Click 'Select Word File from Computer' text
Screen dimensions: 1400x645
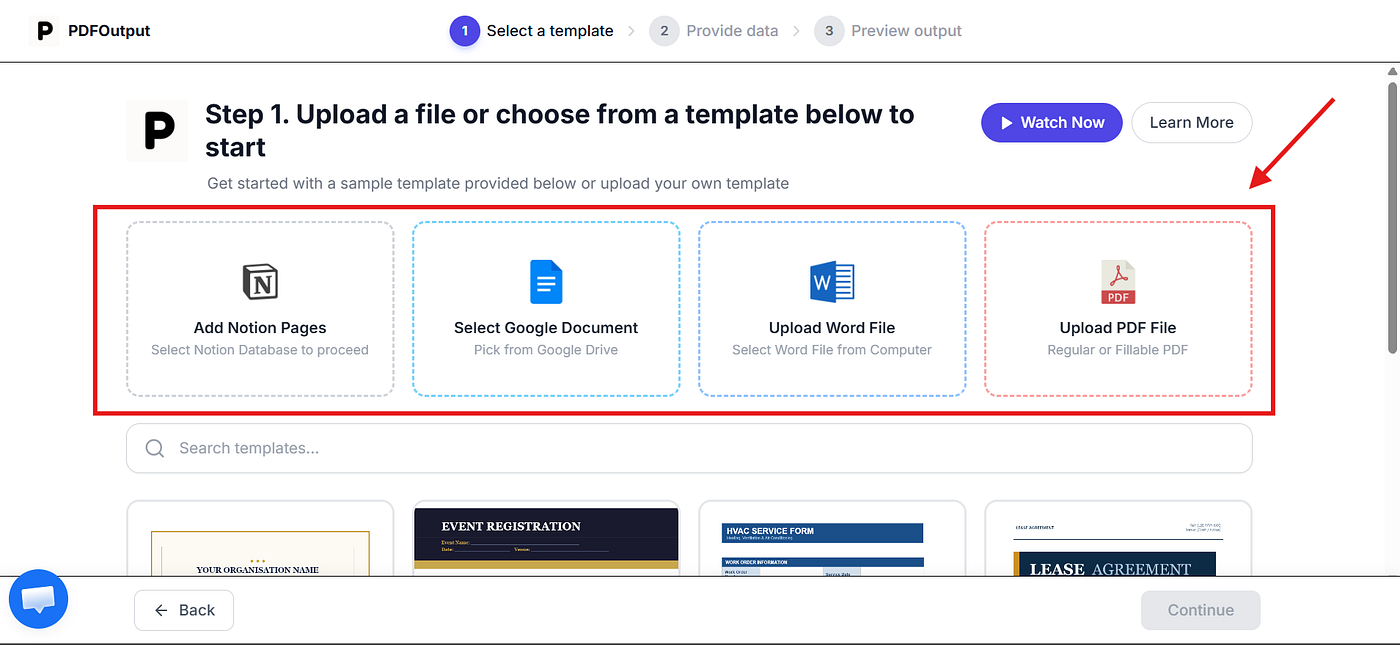(832, 350)
